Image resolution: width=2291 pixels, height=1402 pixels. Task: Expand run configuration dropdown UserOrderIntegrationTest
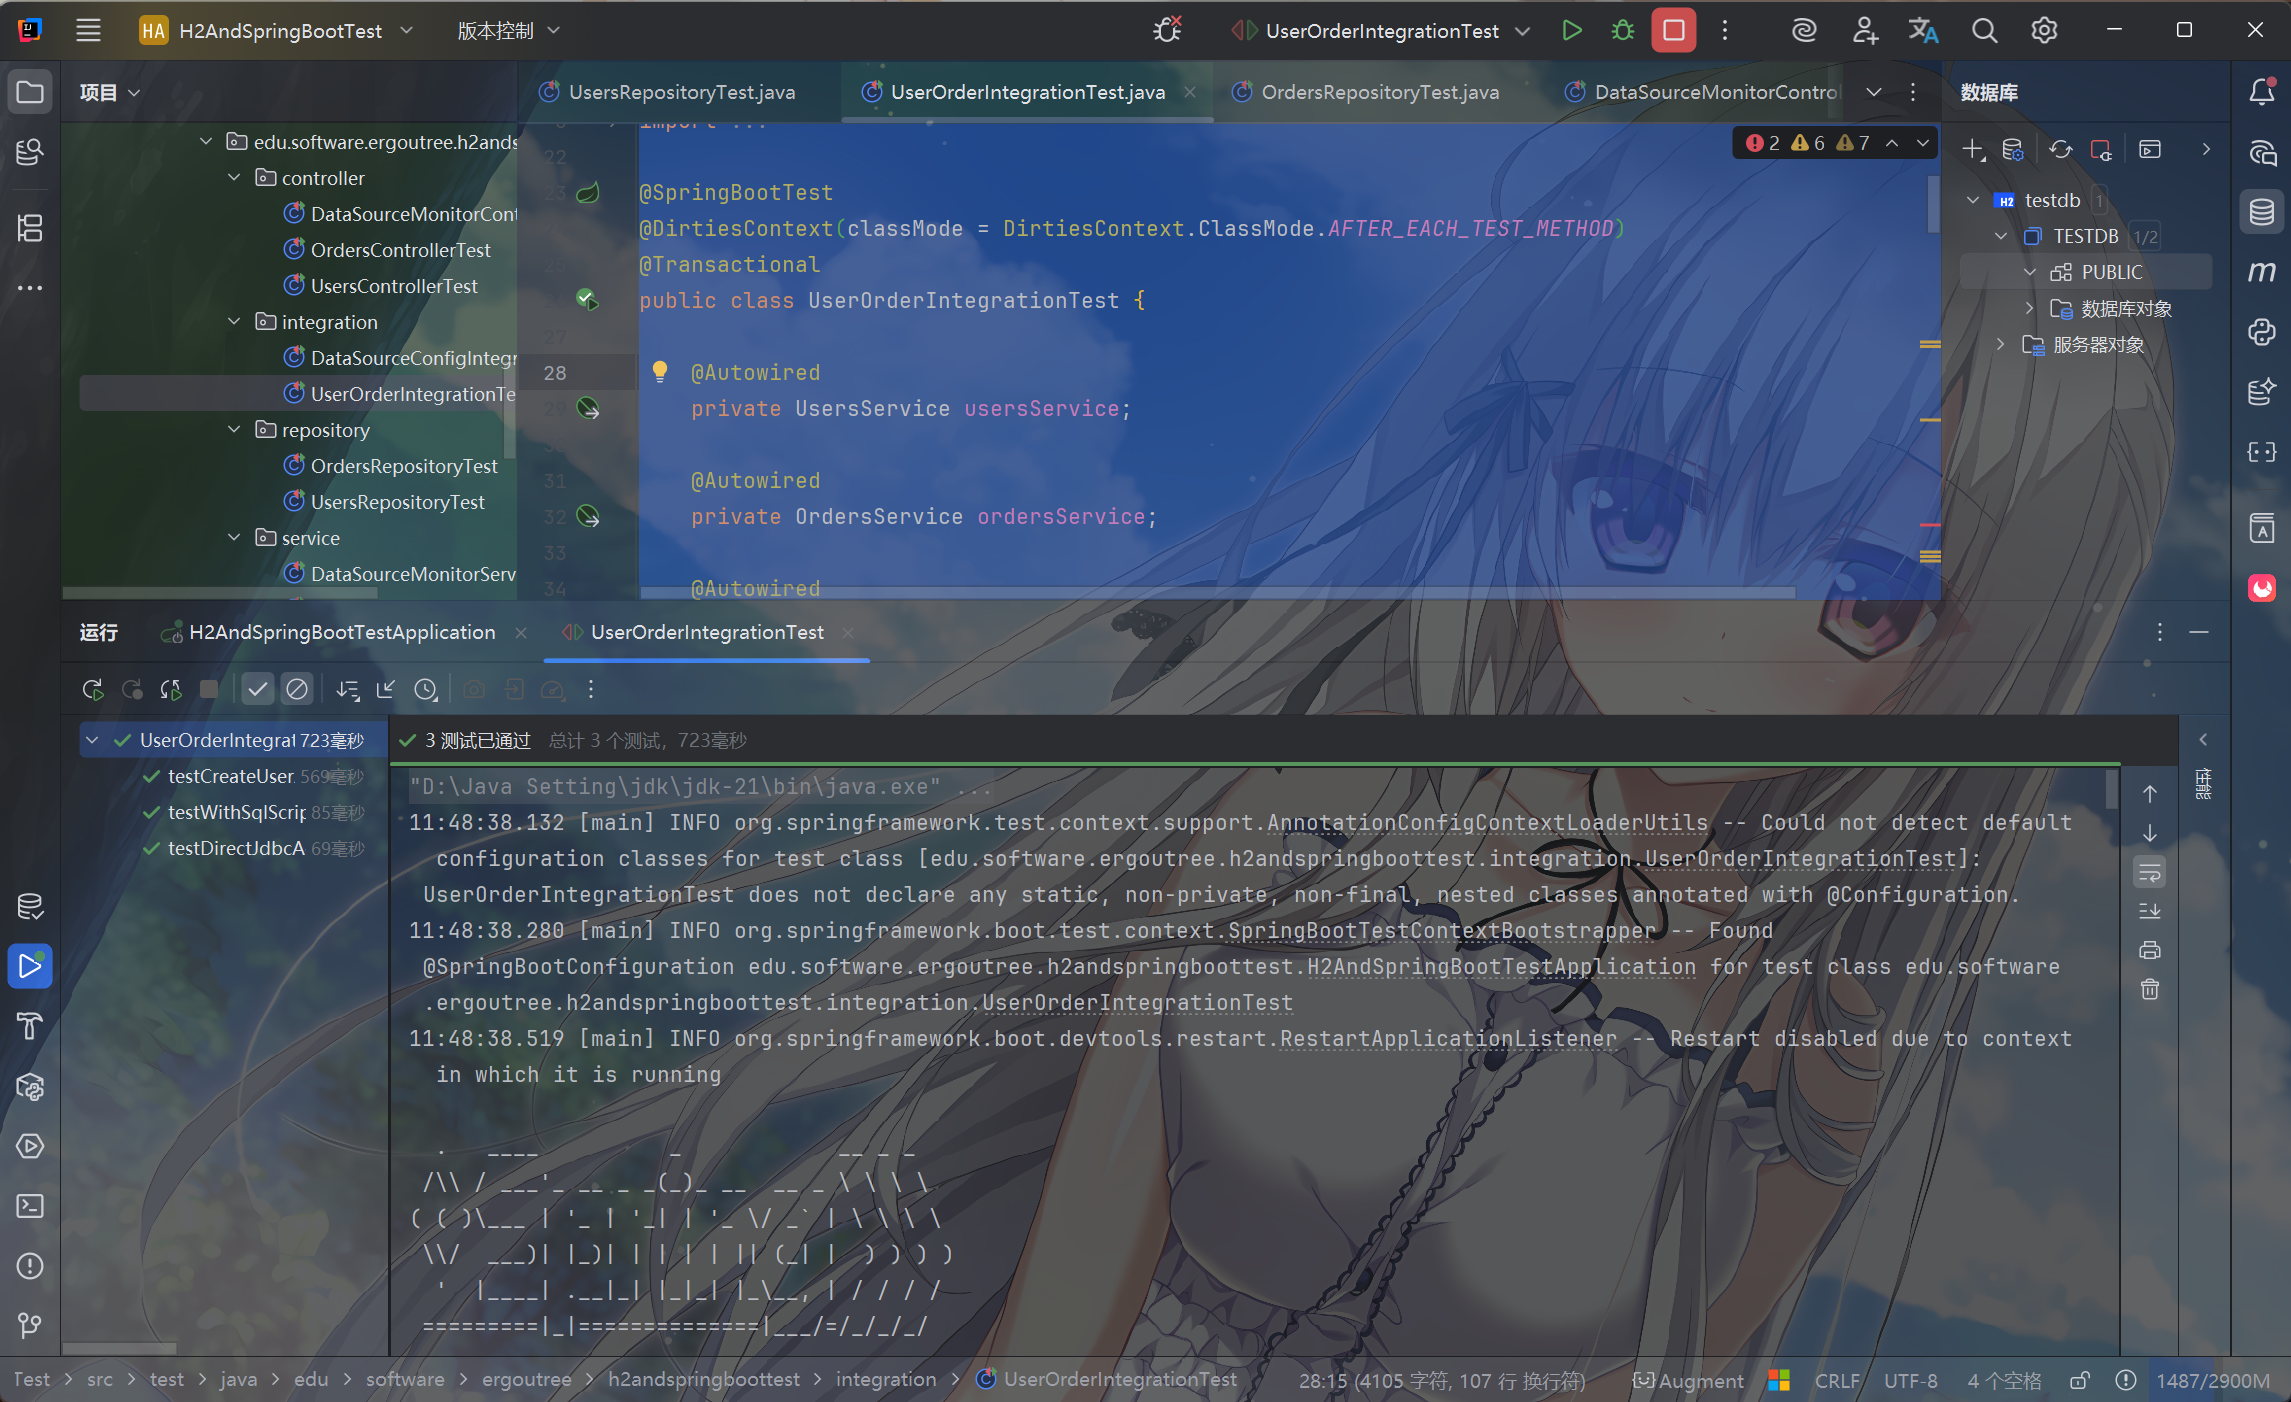tap(1381, 30)
